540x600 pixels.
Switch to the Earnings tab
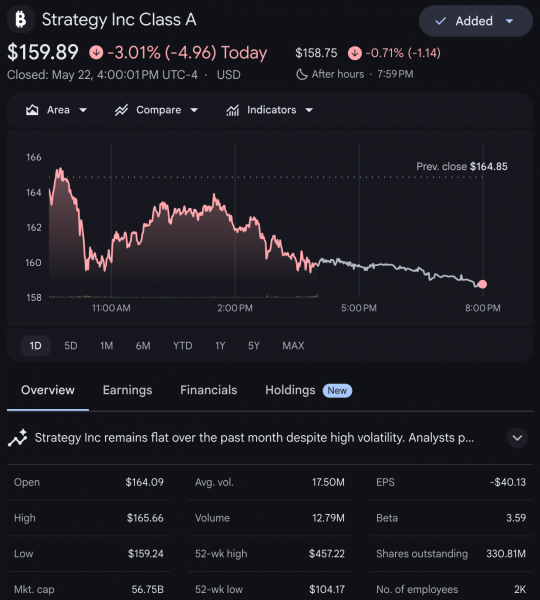(x=127, y=390)
